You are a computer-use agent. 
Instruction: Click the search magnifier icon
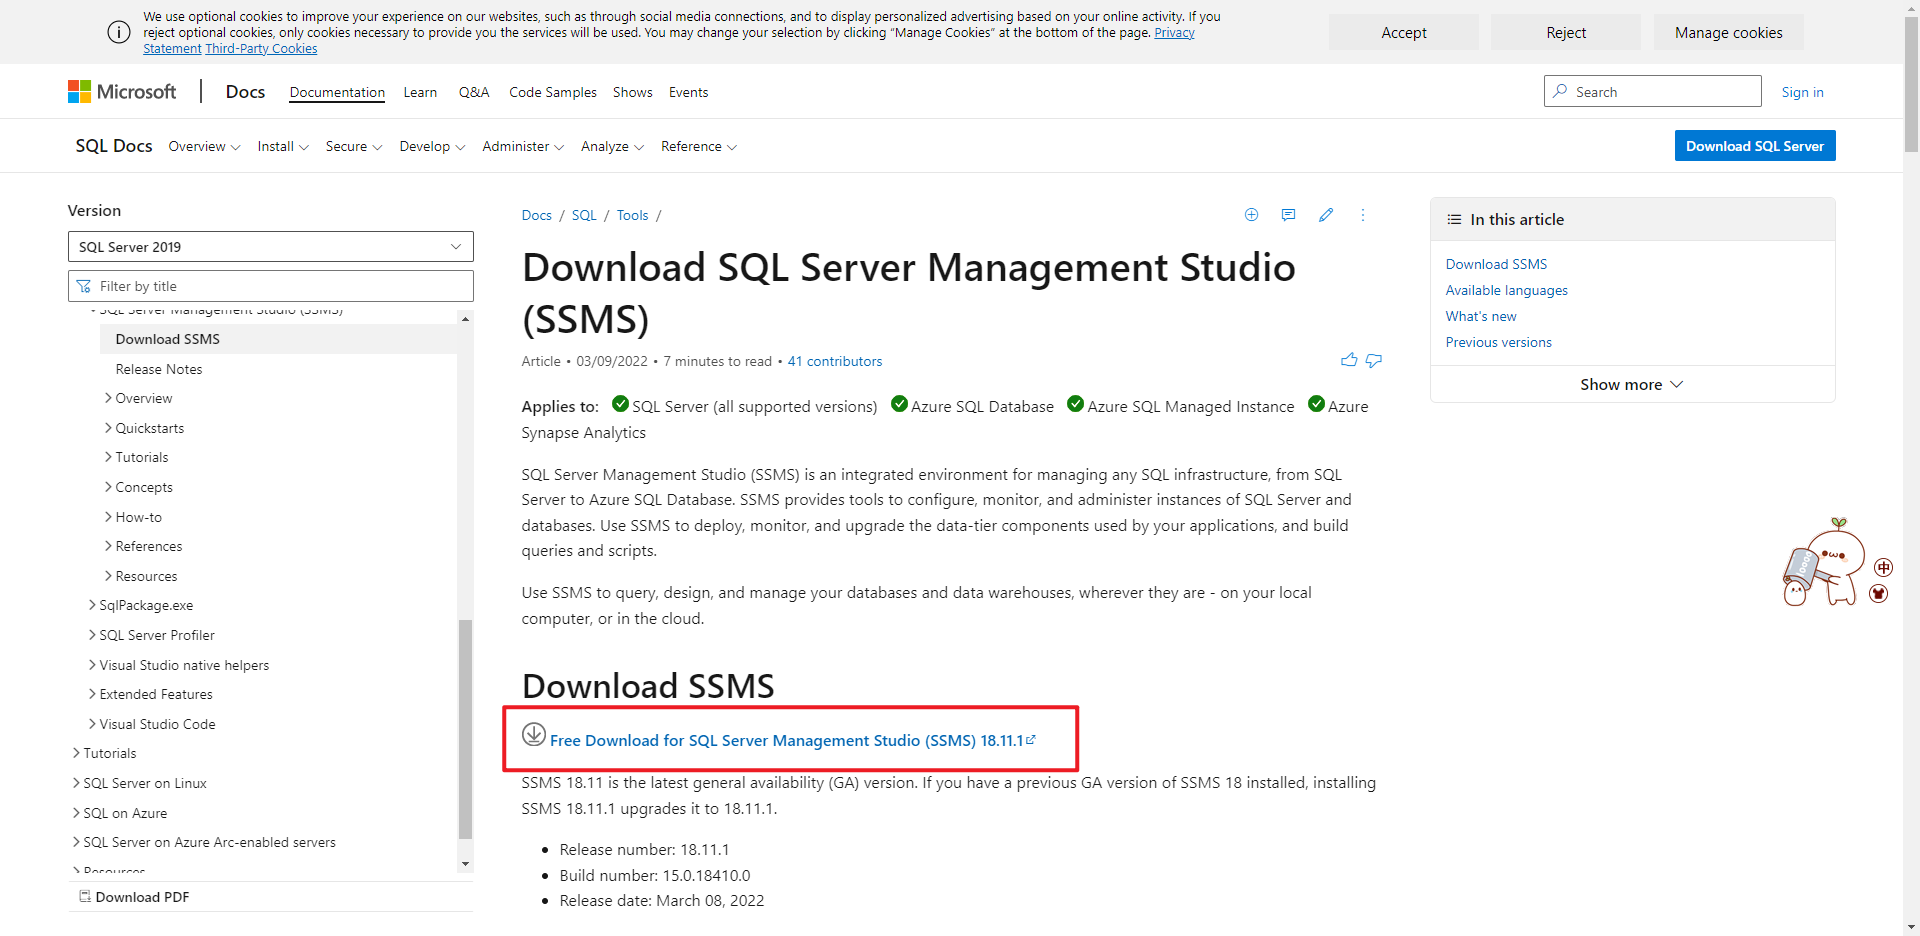pyautogui.click(x=1560, y=91)
